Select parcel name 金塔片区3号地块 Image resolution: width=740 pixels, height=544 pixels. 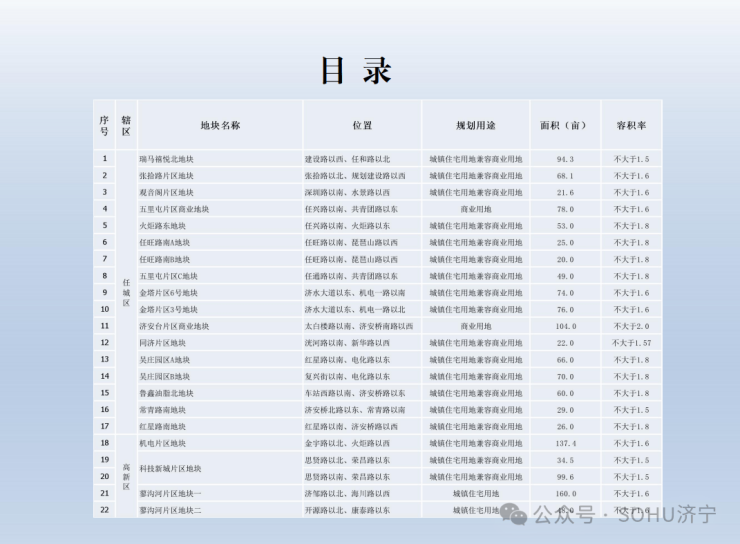pos(168,310)
